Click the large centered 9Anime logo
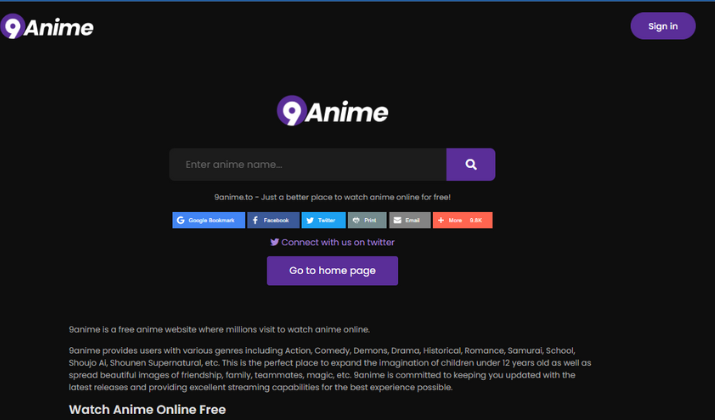The height and width of the screenshot is (420, 715). (332, 111)
